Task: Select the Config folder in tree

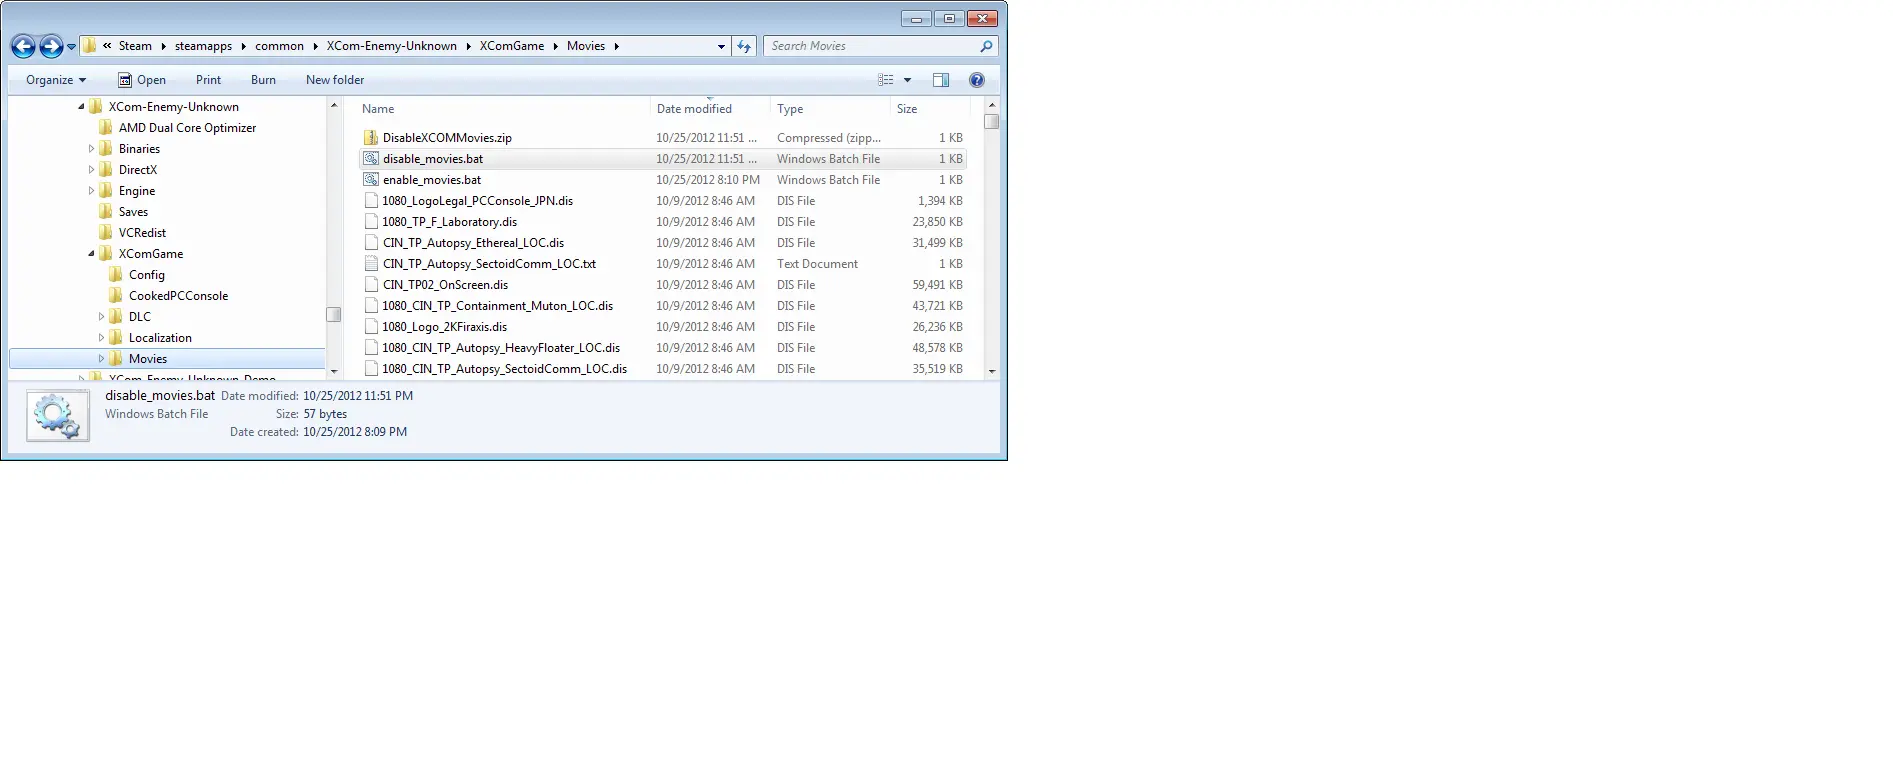Action: (146, 275)
